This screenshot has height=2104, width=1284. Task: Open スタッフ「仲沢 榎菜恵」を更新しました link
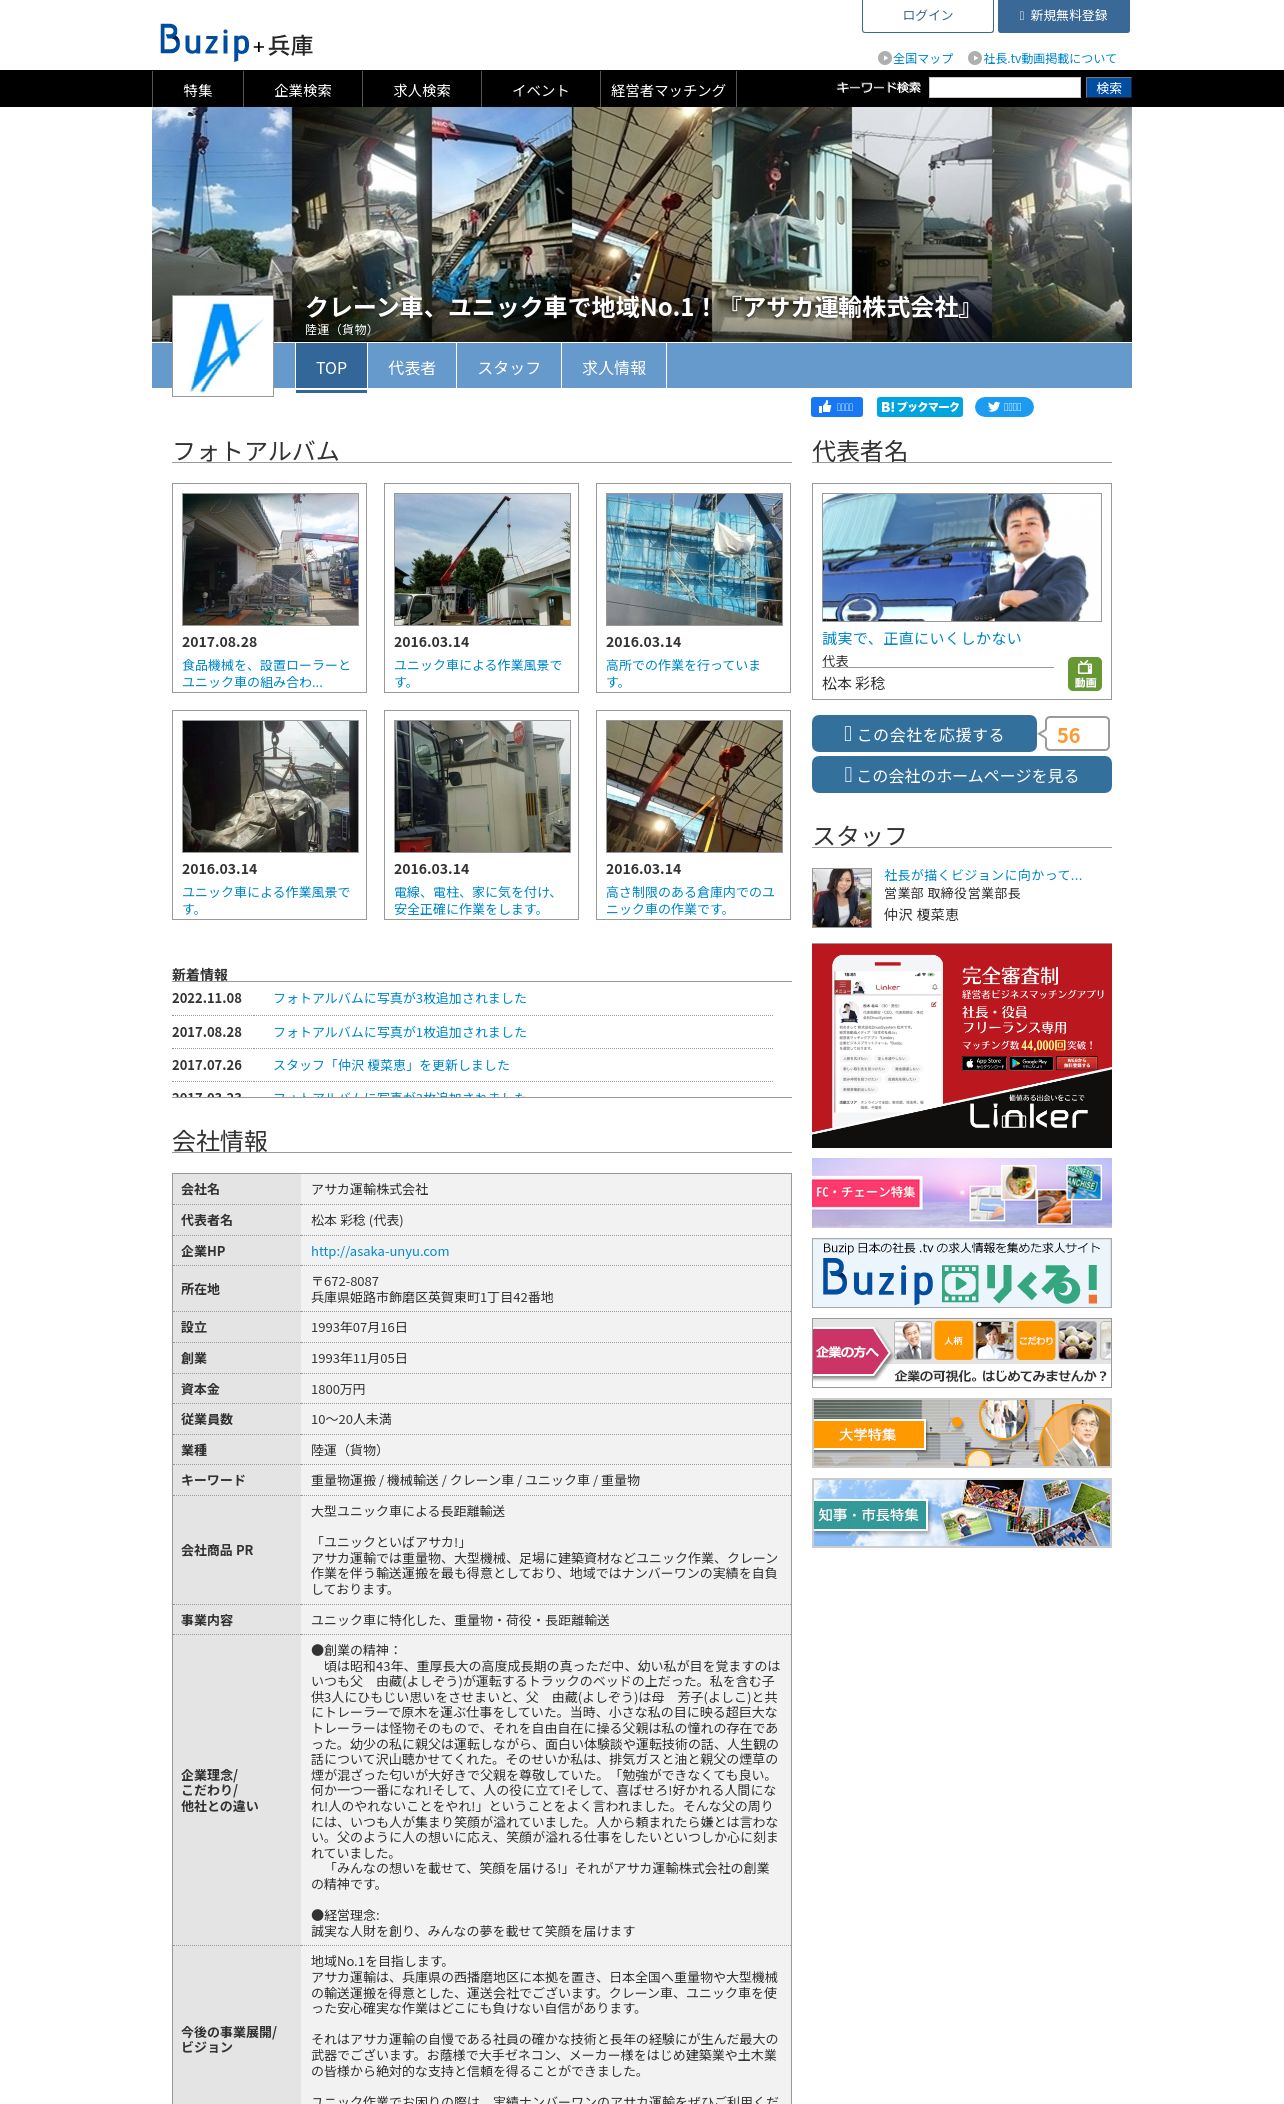click(391, 1065)
